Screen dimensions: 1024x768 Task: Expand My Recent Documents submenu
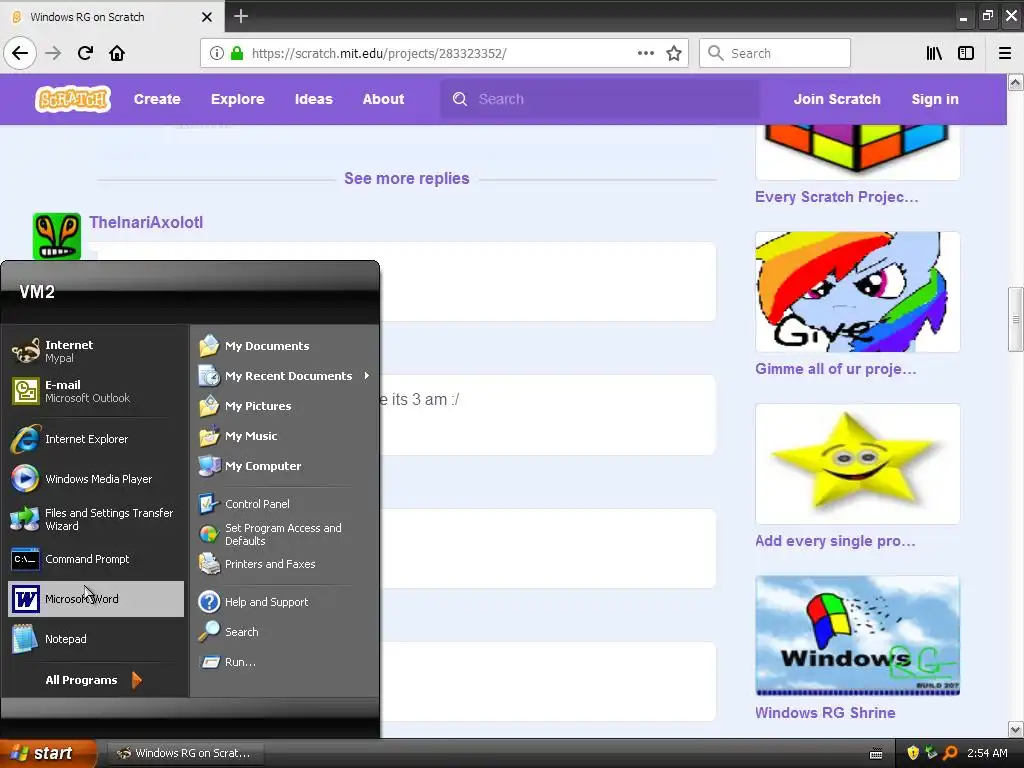(284, 376)
